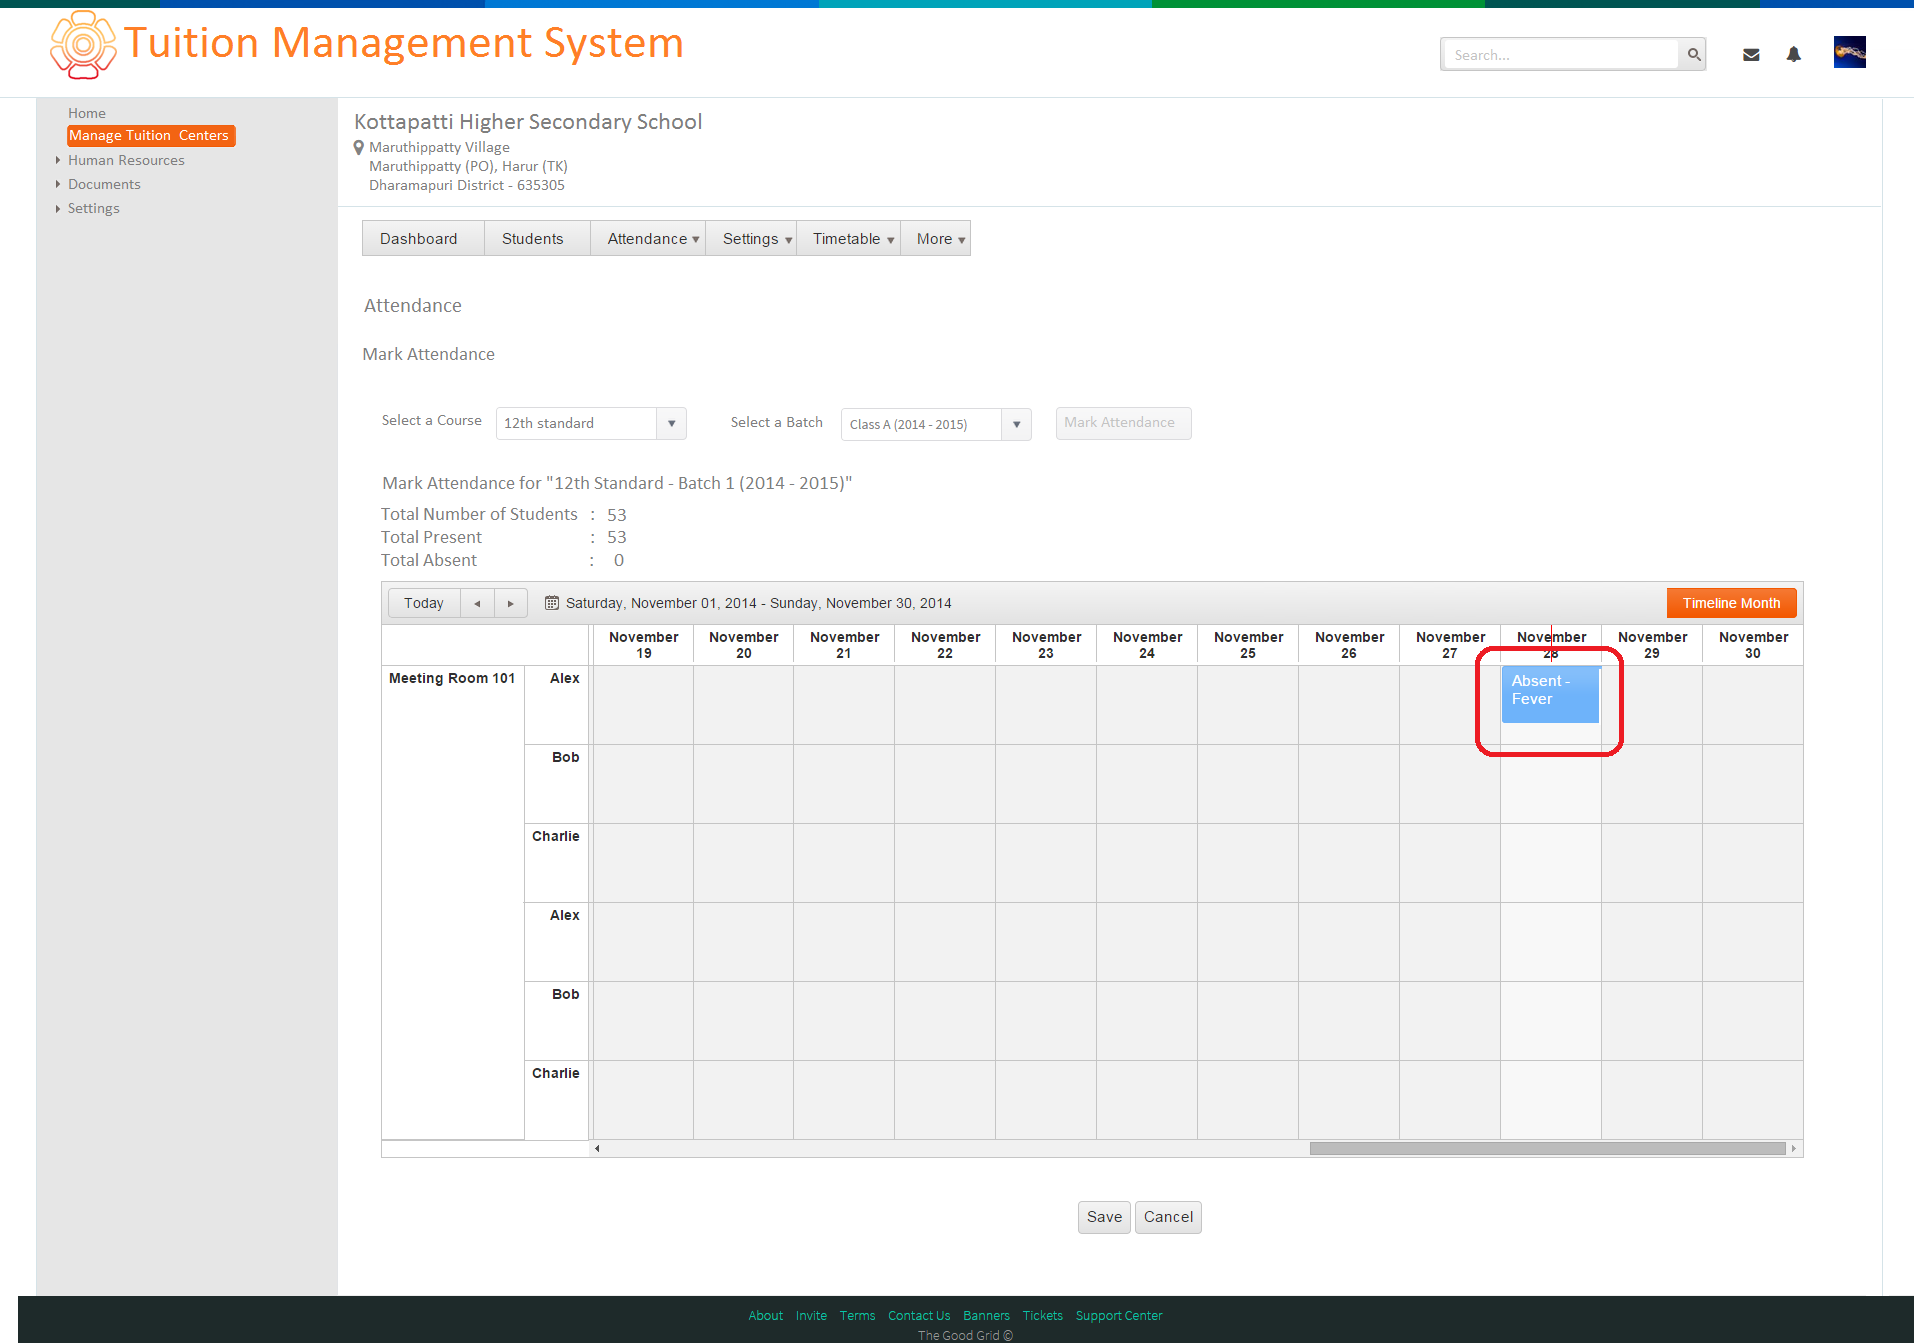Open the mail envelope icon

1751,55
